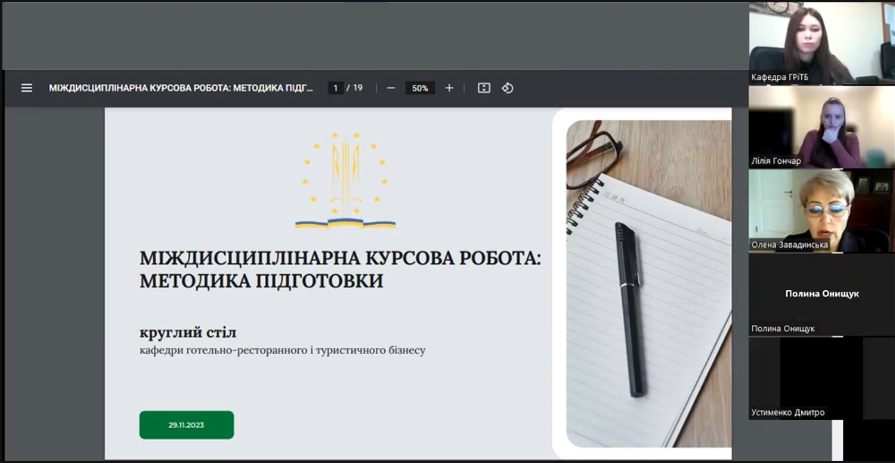Click the green 29.11.2023 date button

pos(187,425)
